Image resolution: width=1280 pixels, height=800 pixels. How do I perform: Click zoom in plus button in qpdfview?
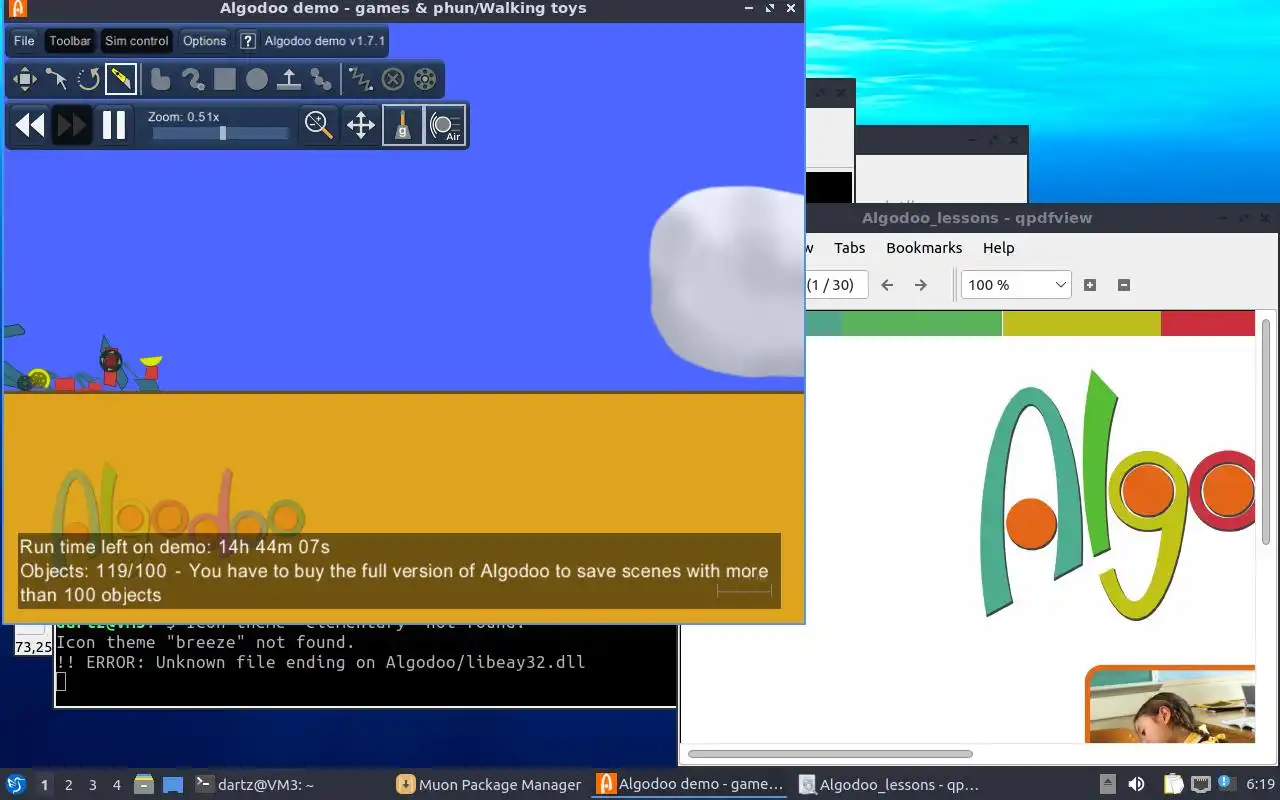(x=1090, y=285)
